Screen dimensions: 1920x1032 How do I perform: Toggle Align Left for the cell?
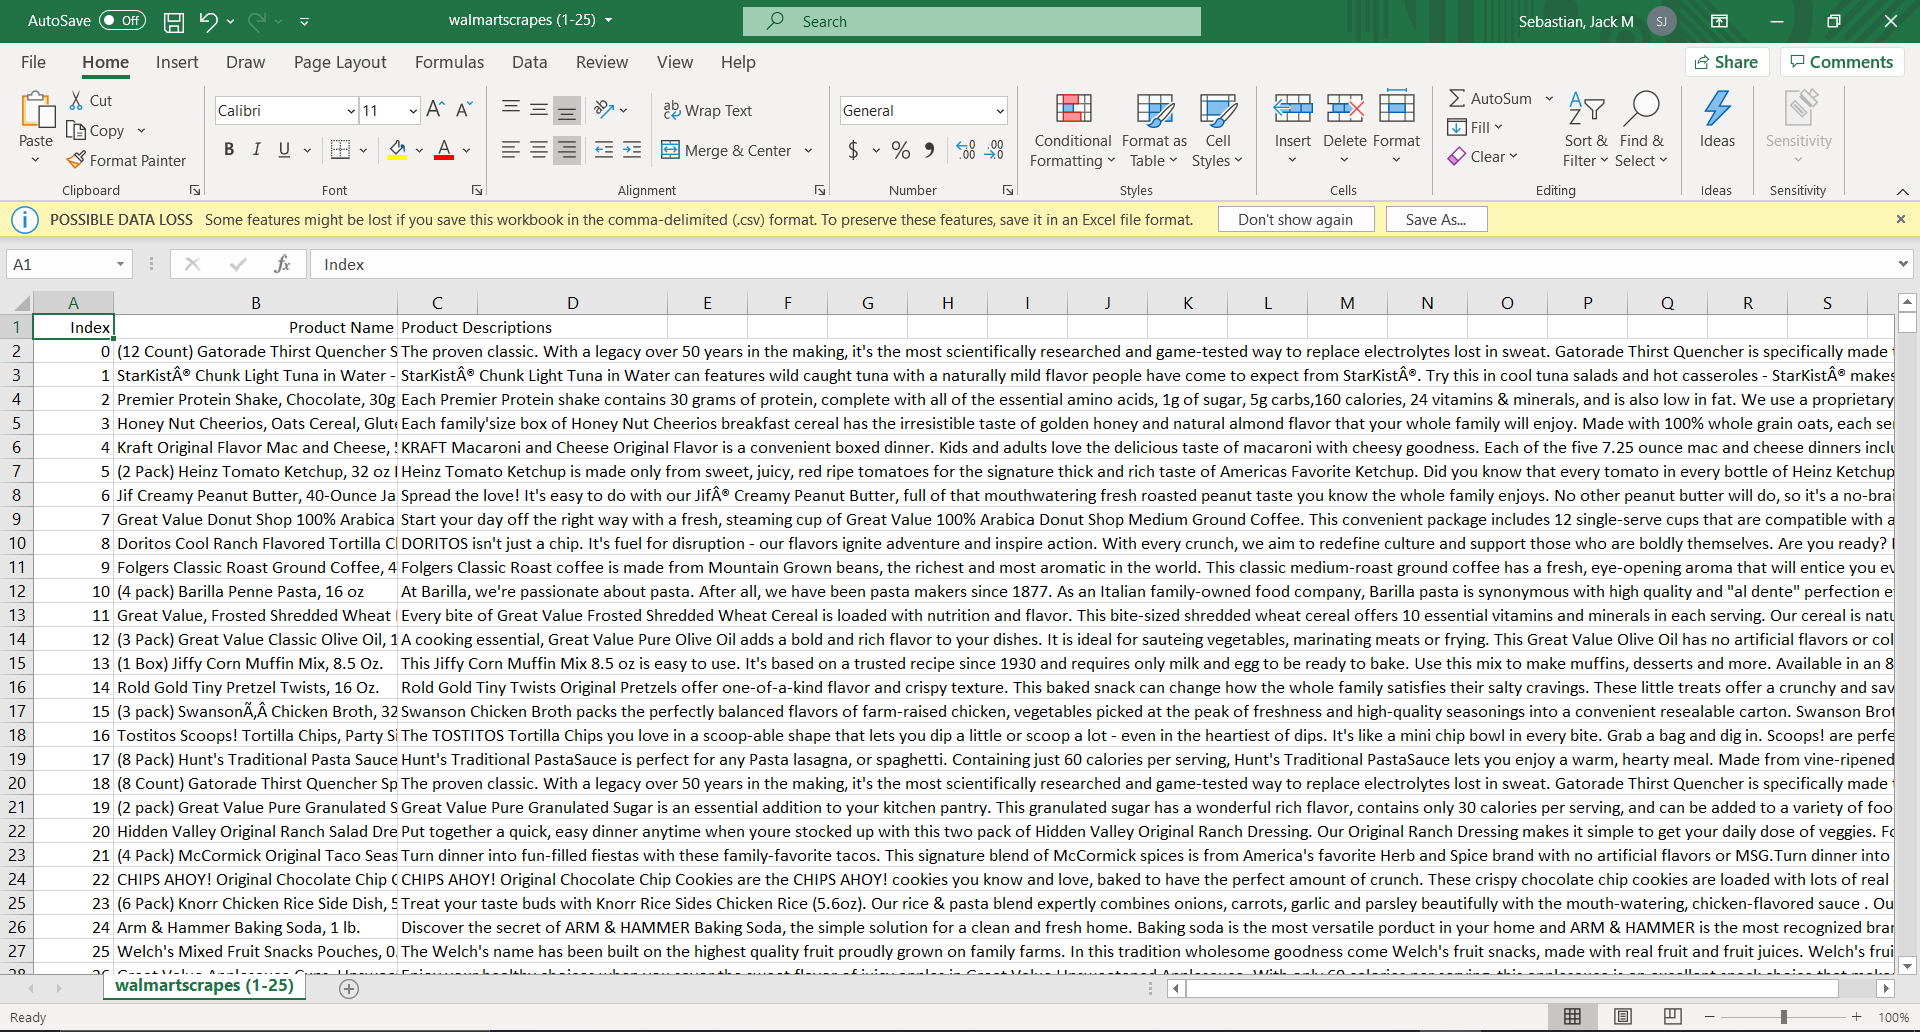pyautogui.click(x=511, y=150)
